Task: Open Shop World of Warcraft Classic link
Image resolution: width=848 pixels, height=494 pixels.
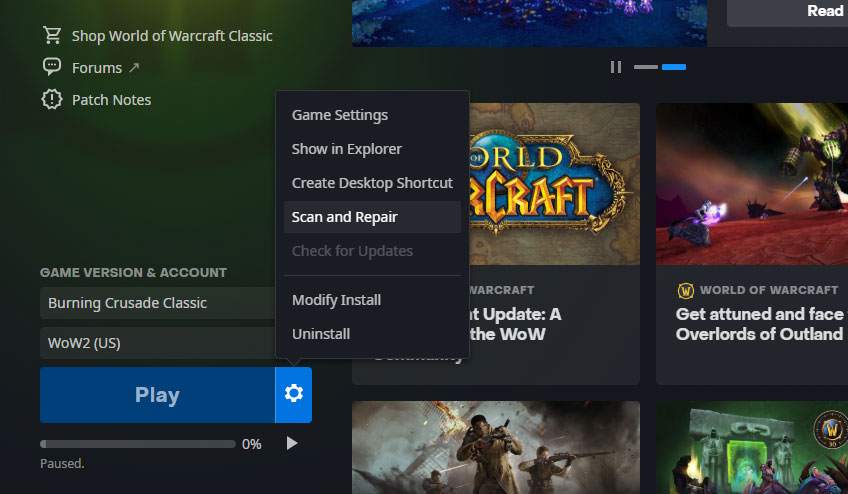Action: point(172,36)
